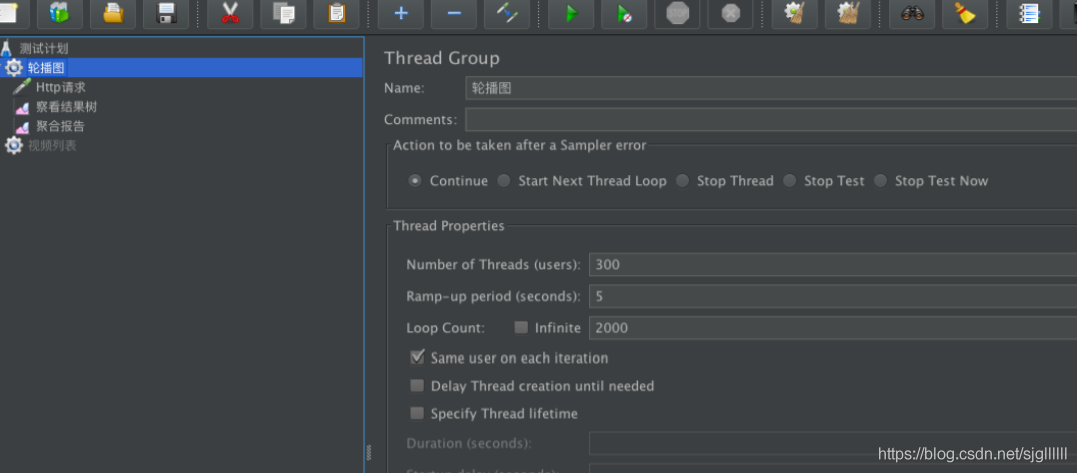Open Search with binoculars icon
This screenshot has width=1077, height=473.
tap(912, 13)
